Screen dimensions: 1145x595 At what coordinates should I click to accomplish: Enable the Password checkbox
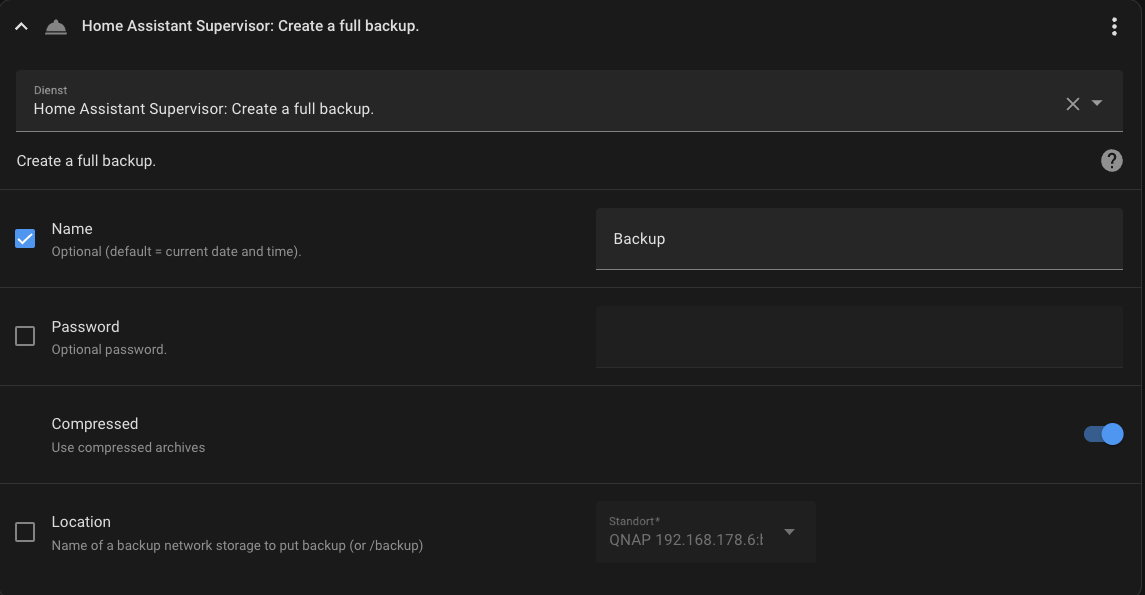coord(25,337)
